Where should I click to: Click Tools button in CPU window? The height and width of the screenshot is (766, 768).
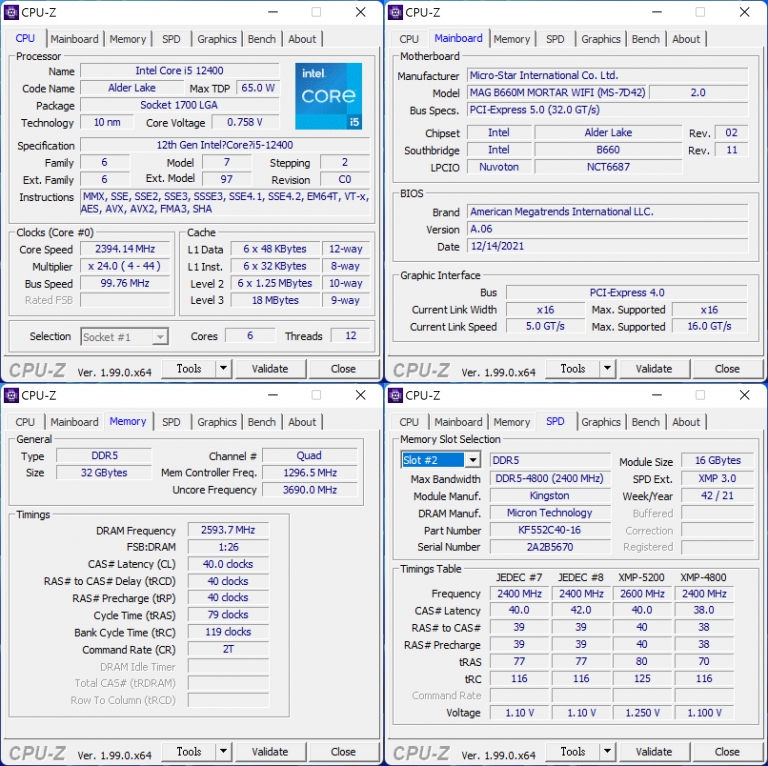coord(189,368)
